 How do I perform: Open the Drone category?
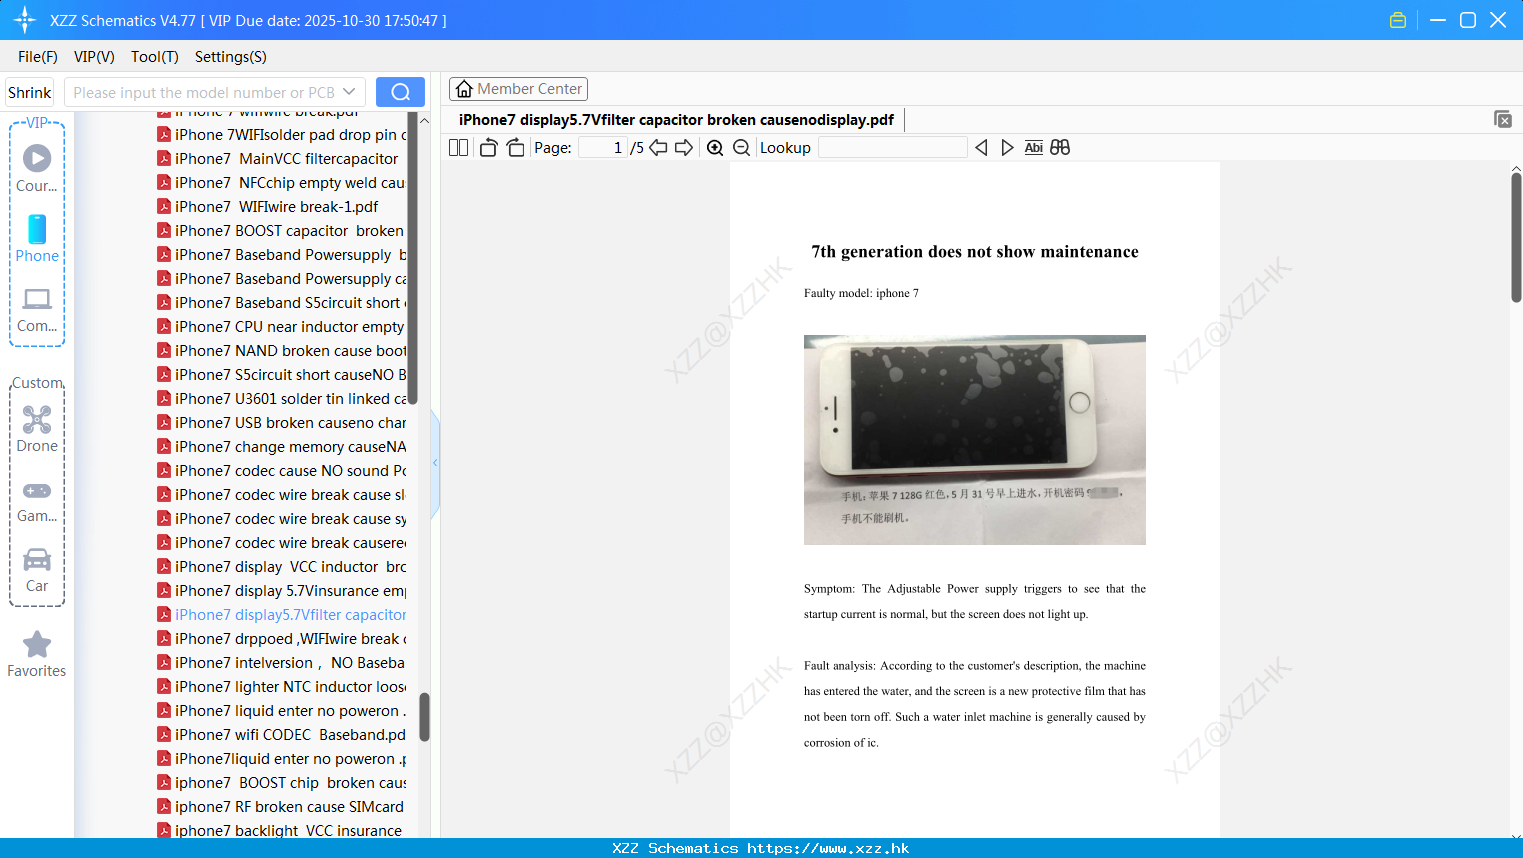click(37, 429)
